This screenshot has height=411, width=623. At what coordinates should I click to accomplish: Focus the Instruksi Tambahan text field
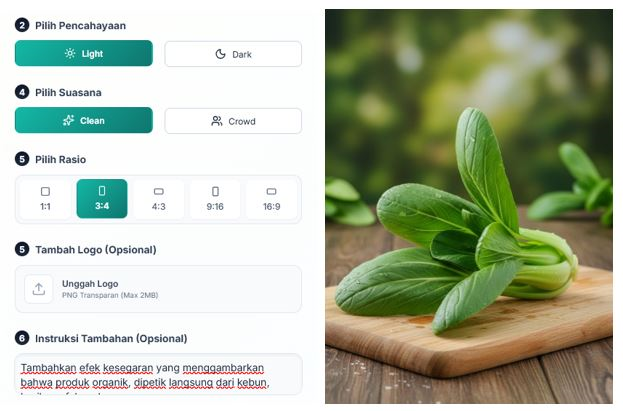159,374
